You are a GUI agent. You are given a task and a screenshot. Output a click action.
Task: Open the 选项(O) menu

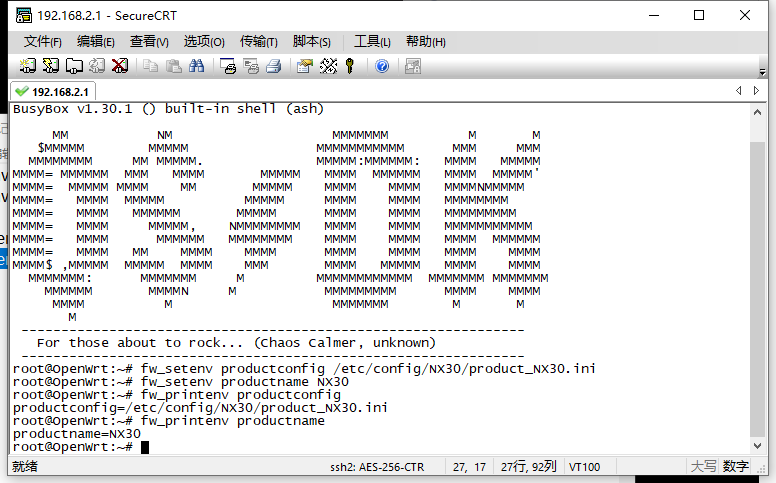click(204, 42)
